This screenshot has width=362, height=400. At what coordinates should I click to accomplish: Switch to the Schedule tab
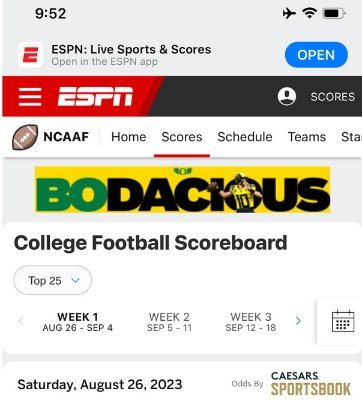point(245,137)
